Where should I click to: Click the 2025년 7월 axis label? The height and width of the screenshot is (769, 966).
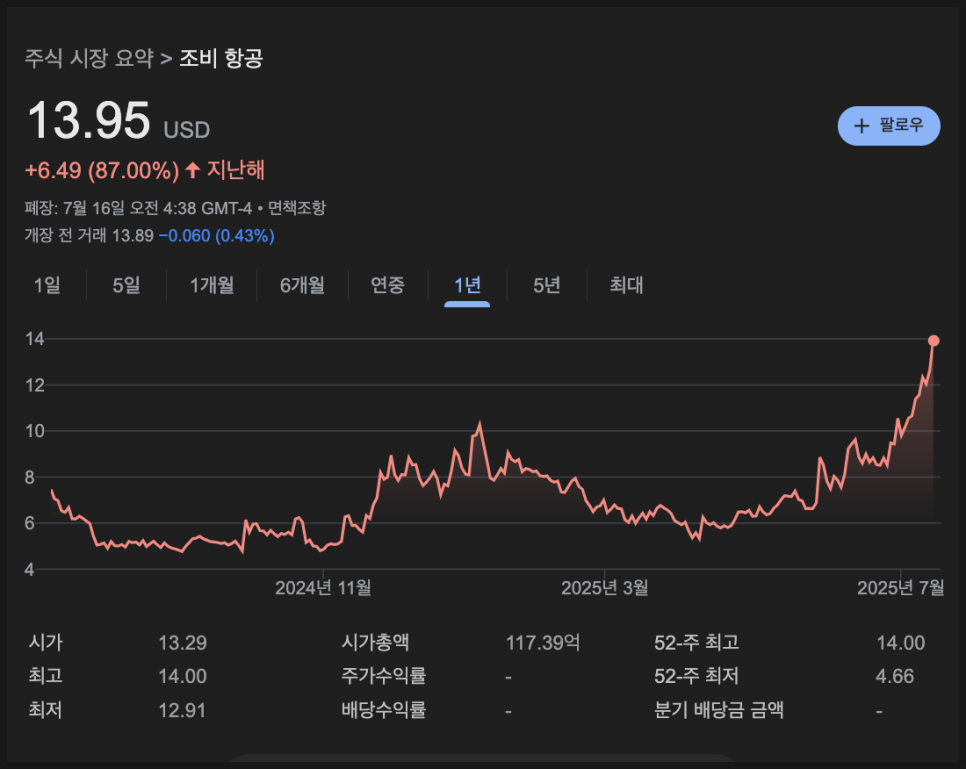[900, 588]
